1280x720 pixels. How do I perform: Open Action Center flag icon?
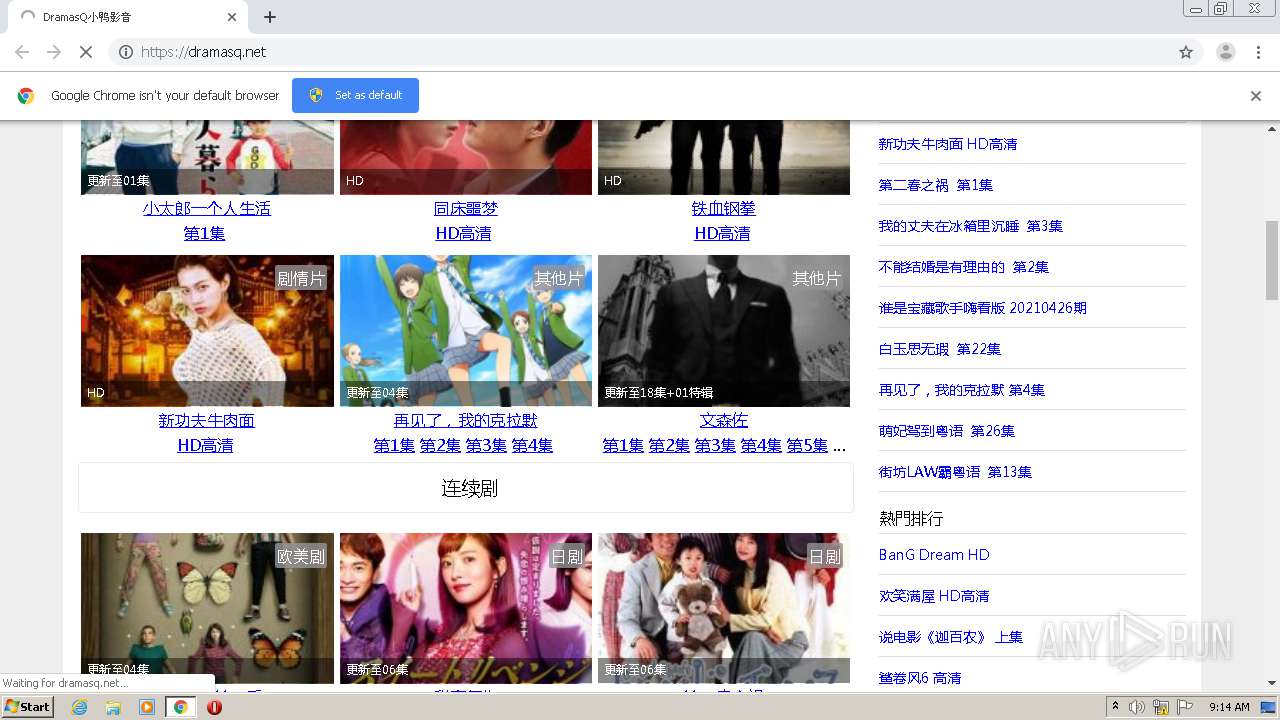point(1185,707)
